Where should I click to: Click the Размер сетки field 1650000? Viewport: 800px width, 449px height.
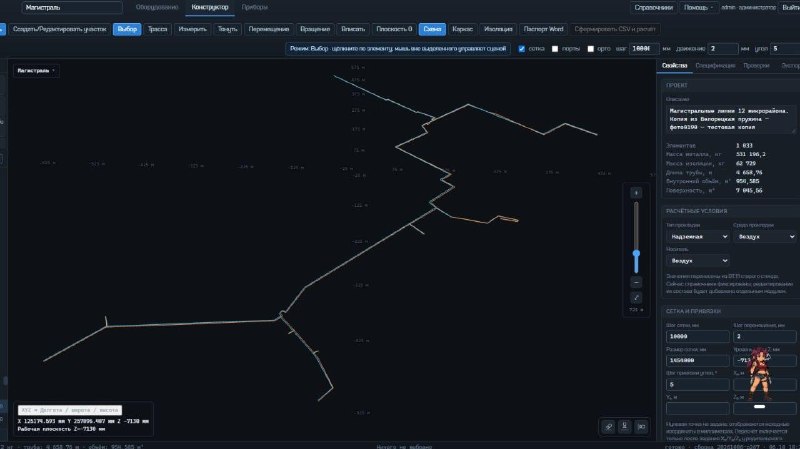click(697, 360)
